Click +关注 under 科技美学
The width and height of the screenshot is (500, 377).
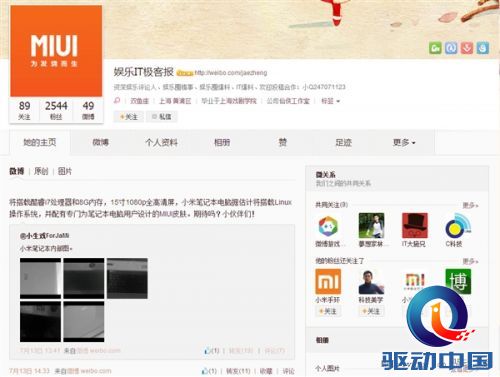[x=371, y=311]
